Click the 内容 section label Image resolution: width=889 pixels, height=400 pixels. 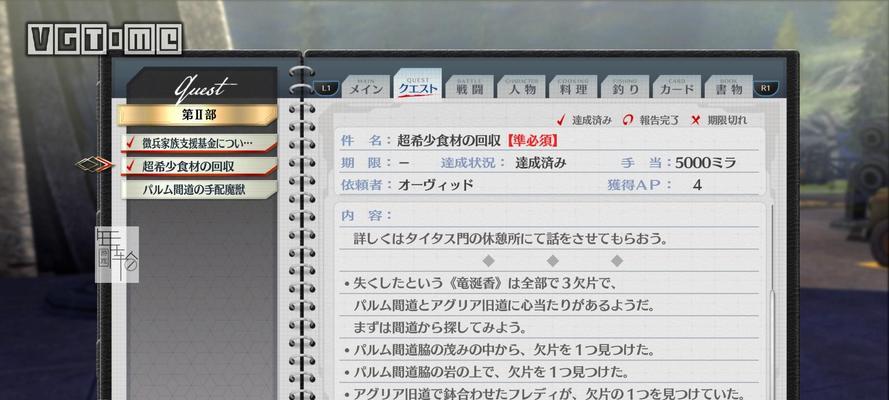366,215
